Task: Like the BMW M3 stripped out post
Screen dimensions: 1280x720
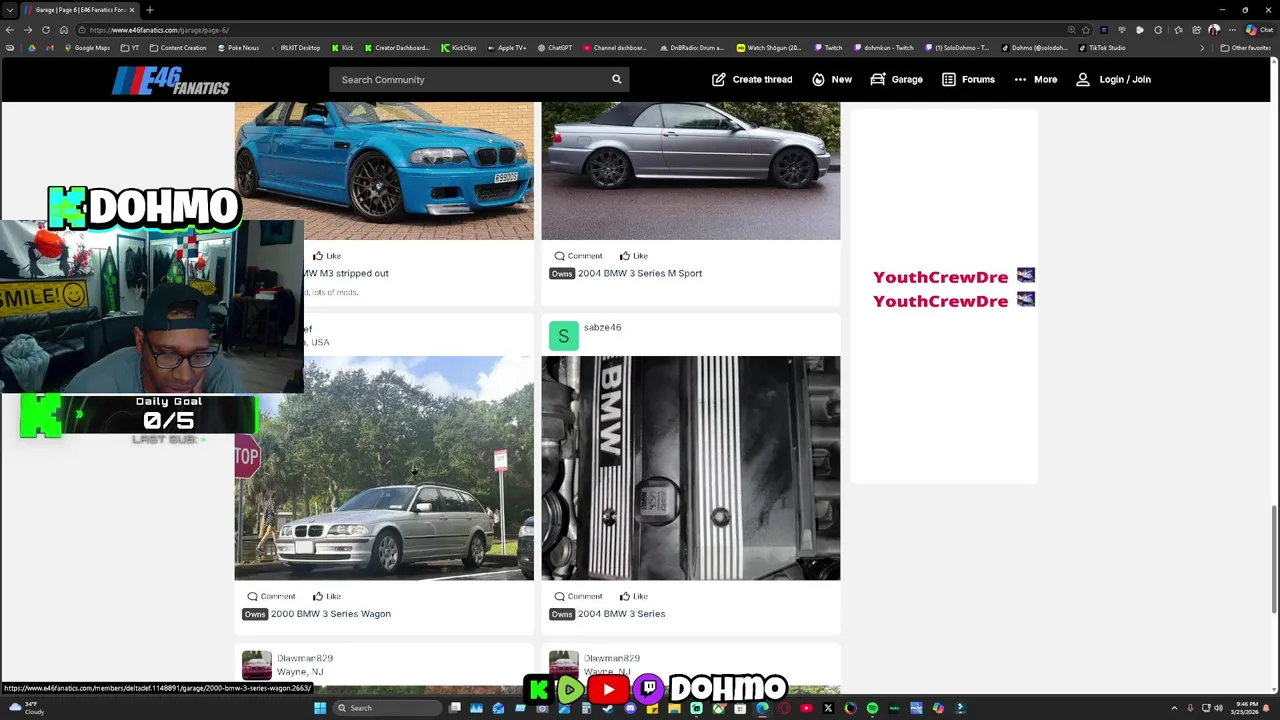Action: 326,256
